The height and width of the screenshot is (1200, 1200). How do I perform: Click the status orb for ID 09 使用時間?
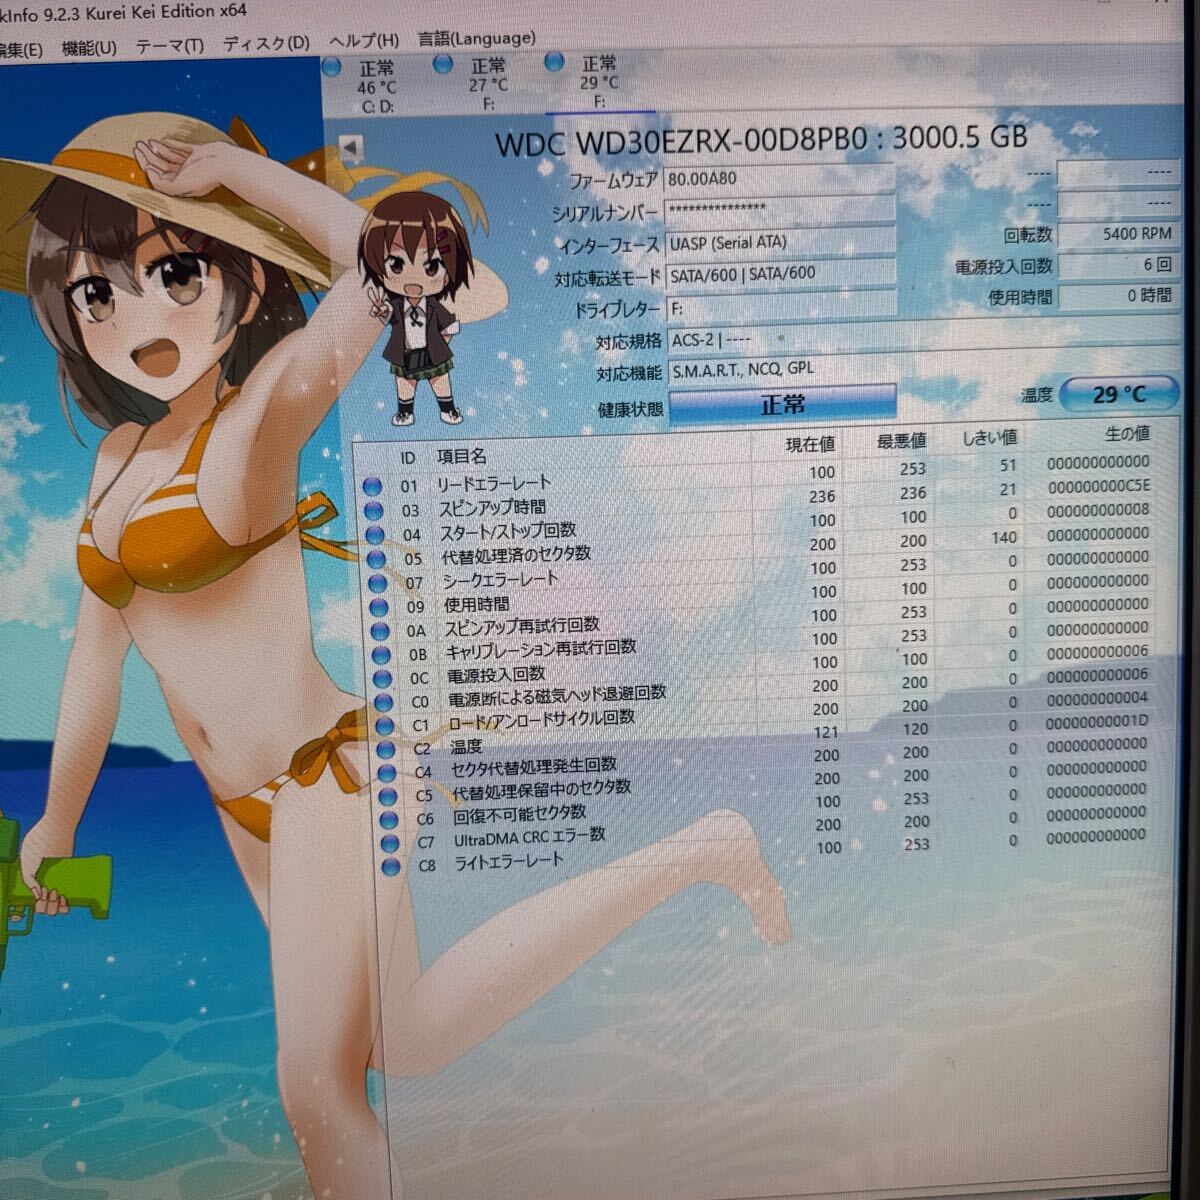point(378,607)
